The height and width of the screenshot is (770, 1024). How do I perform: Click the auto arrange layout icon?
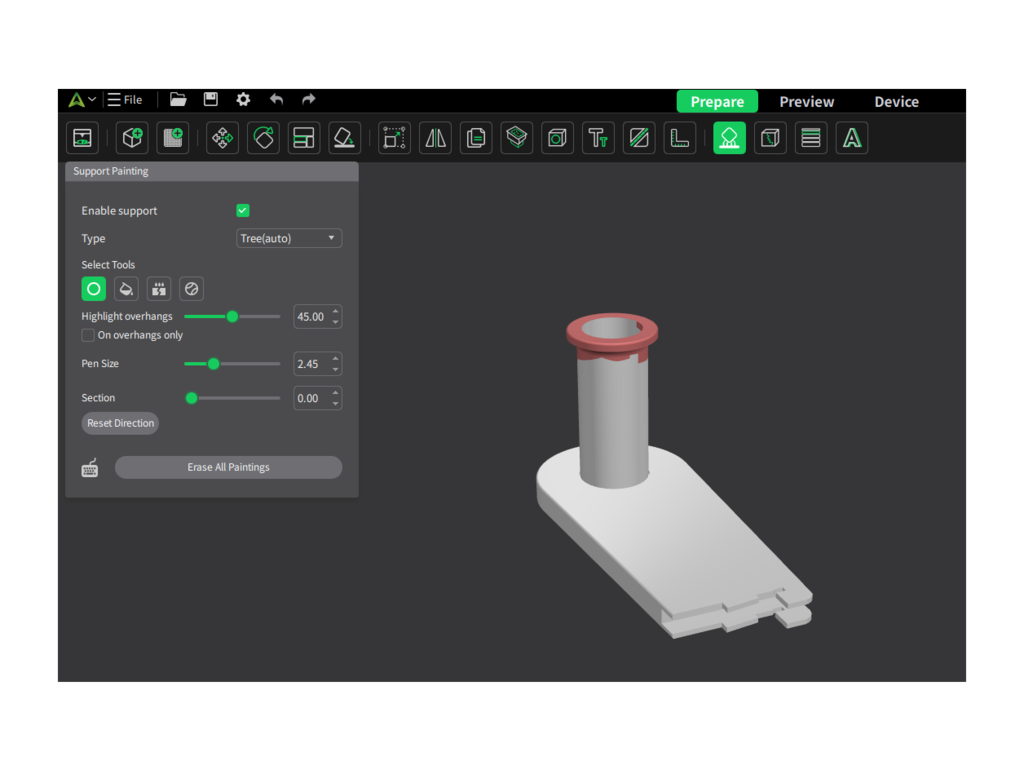coord(304,138)
